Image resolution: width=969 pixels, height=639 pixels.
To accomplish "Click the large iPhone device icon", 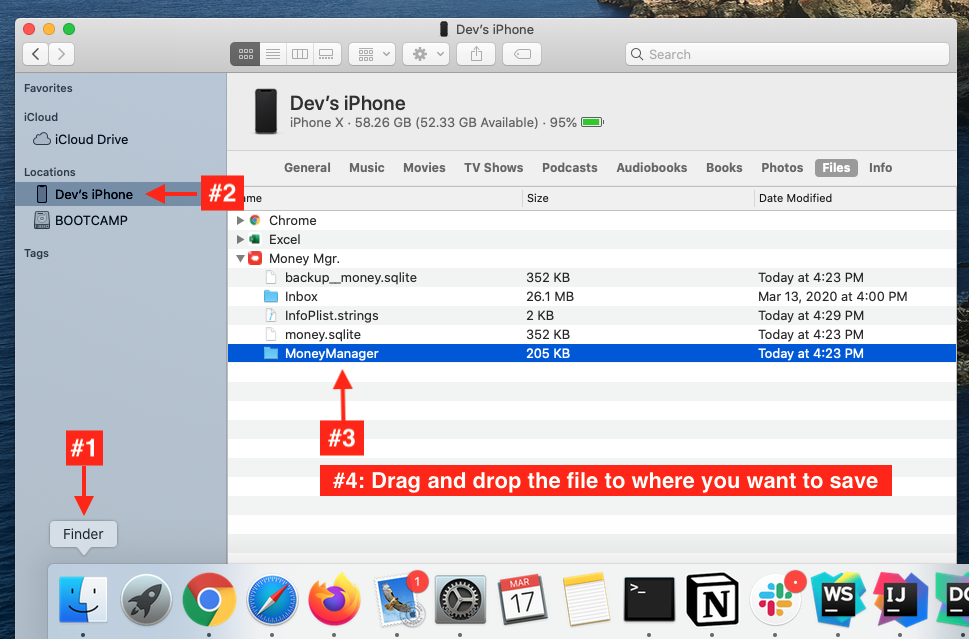I will point(266,111).
